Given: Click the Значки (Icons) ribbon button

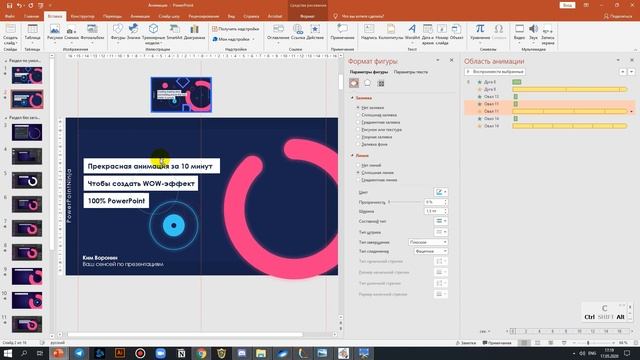Looking at the screenshot, I should point(133,32).
